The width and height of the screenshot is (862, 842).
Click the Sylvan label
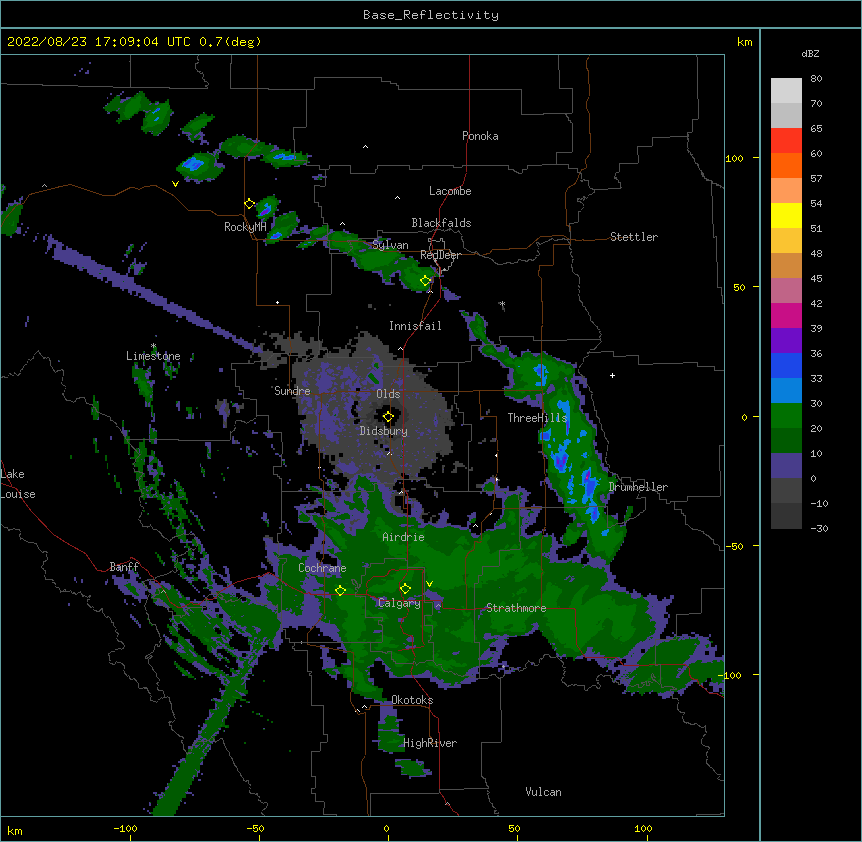coord(390,245)
